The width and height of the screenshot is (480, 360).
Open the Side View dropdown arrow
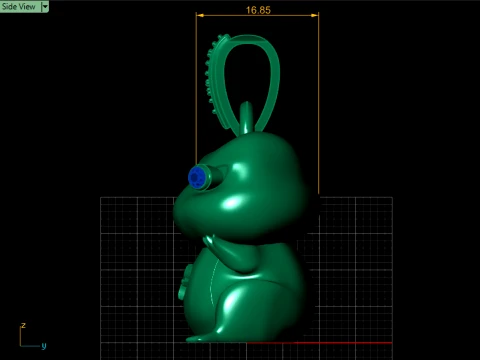[45, 6]
